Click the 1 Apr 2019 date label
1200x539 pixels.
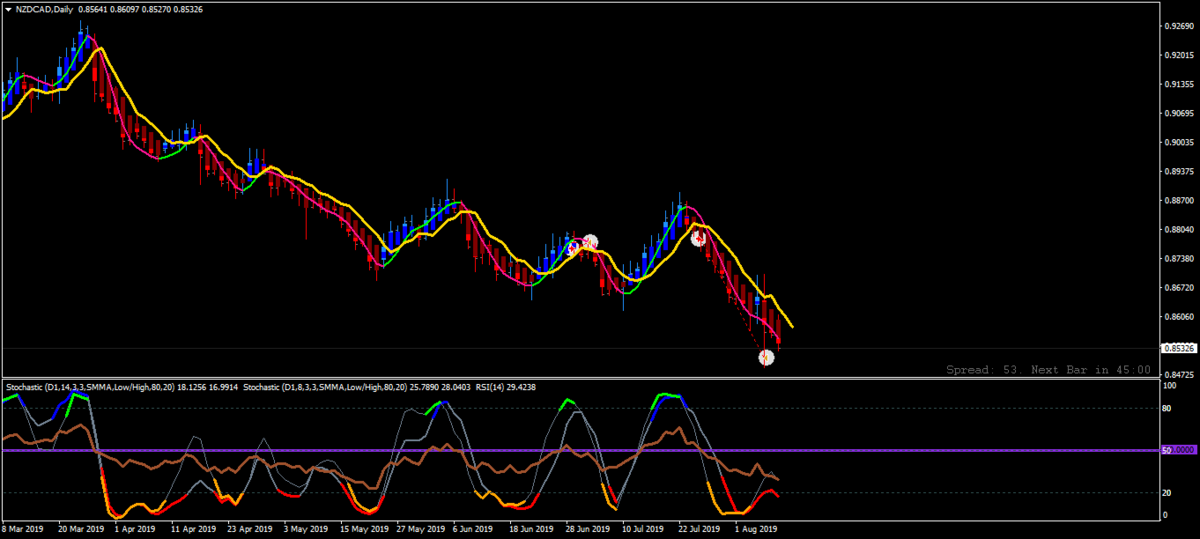click(x=134, y=528)
